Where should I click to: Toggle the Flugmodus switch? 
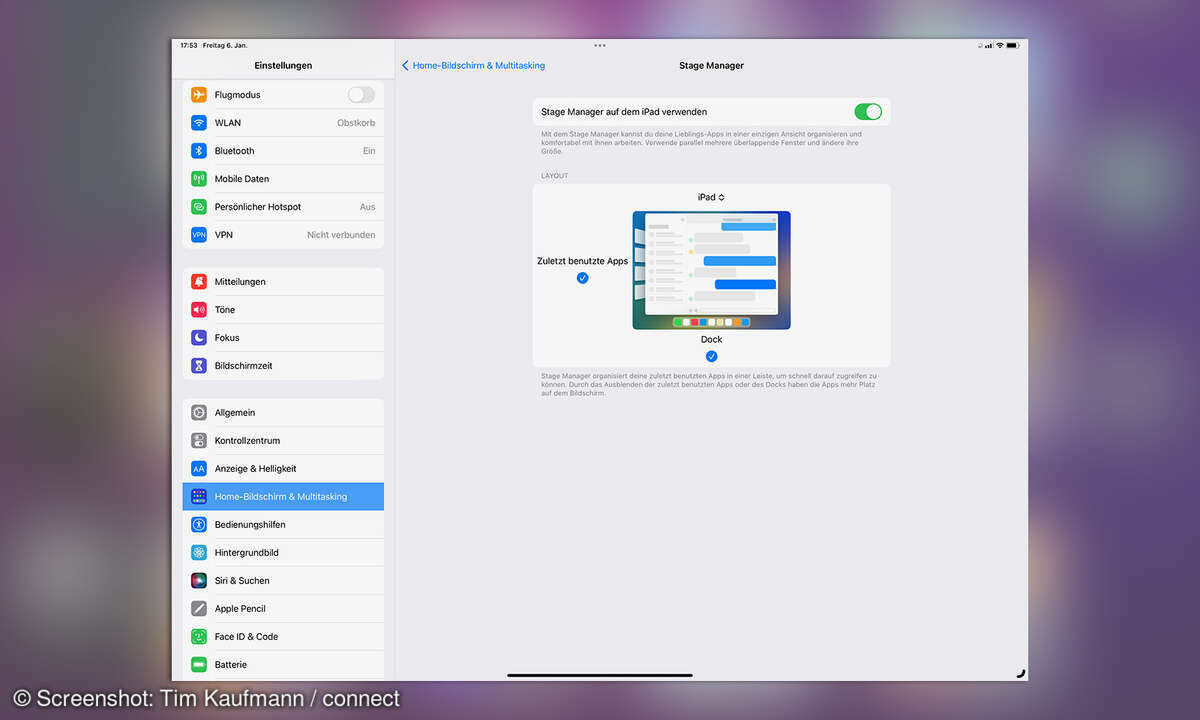[x=361, y=95]
